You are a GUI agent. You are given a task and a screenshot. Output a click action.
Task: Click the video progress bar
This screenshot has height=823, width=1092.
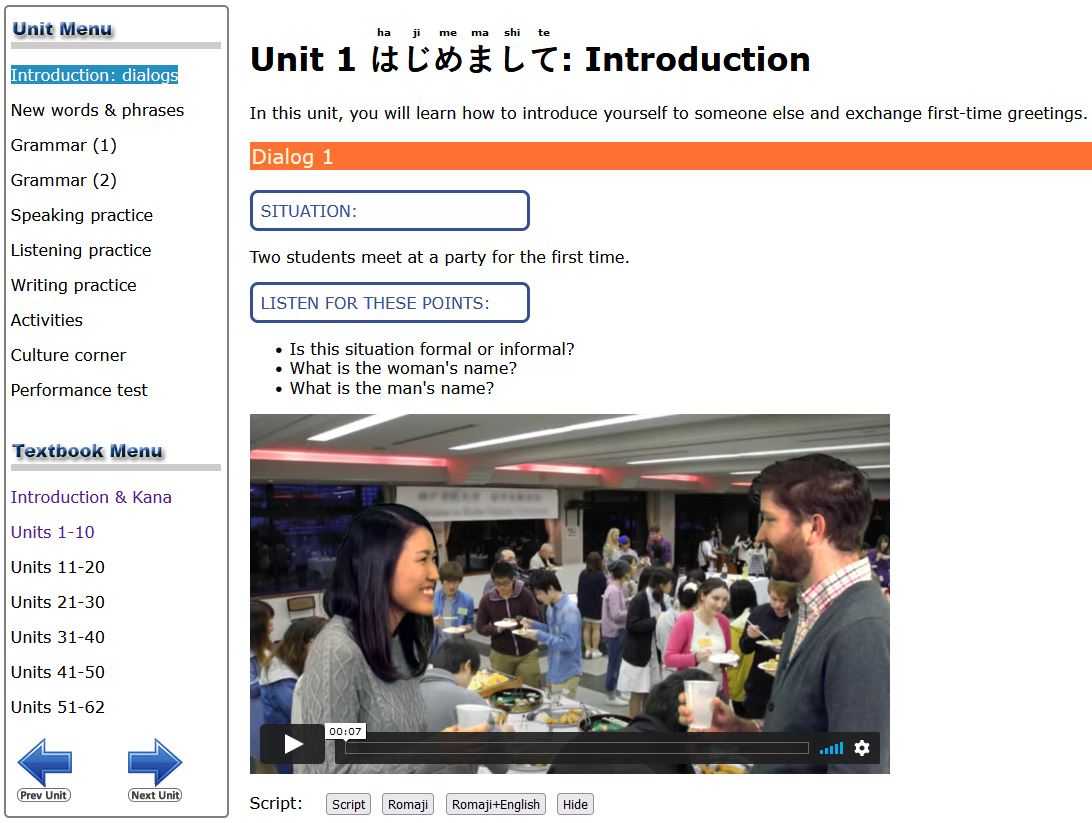[x=576, y=748]
